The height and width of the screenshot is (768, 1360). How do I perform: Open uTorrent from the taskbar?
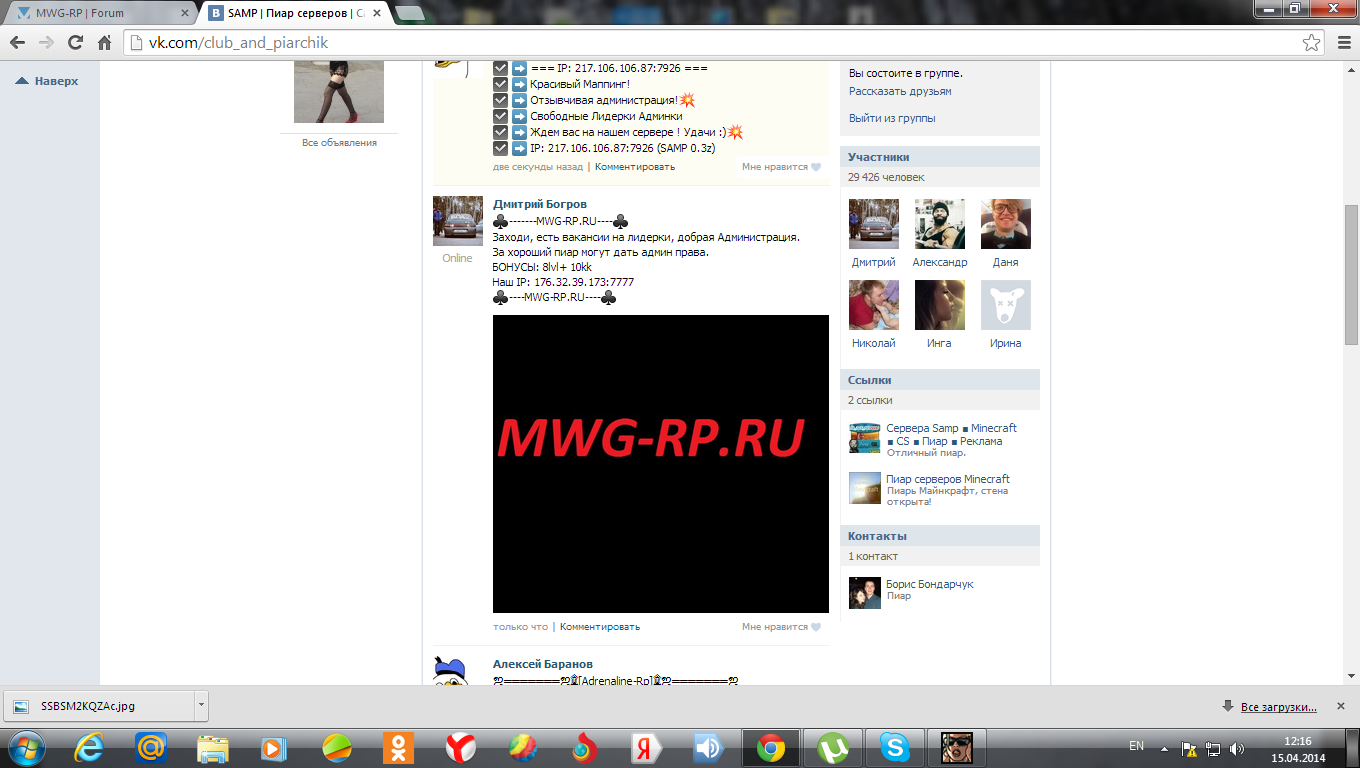(832, 748)
